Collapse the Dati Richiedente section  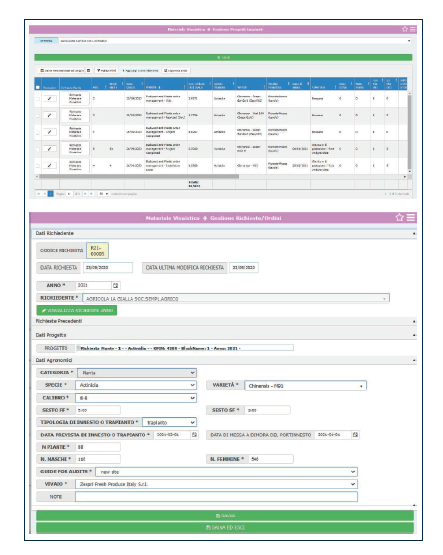point(414,234)
